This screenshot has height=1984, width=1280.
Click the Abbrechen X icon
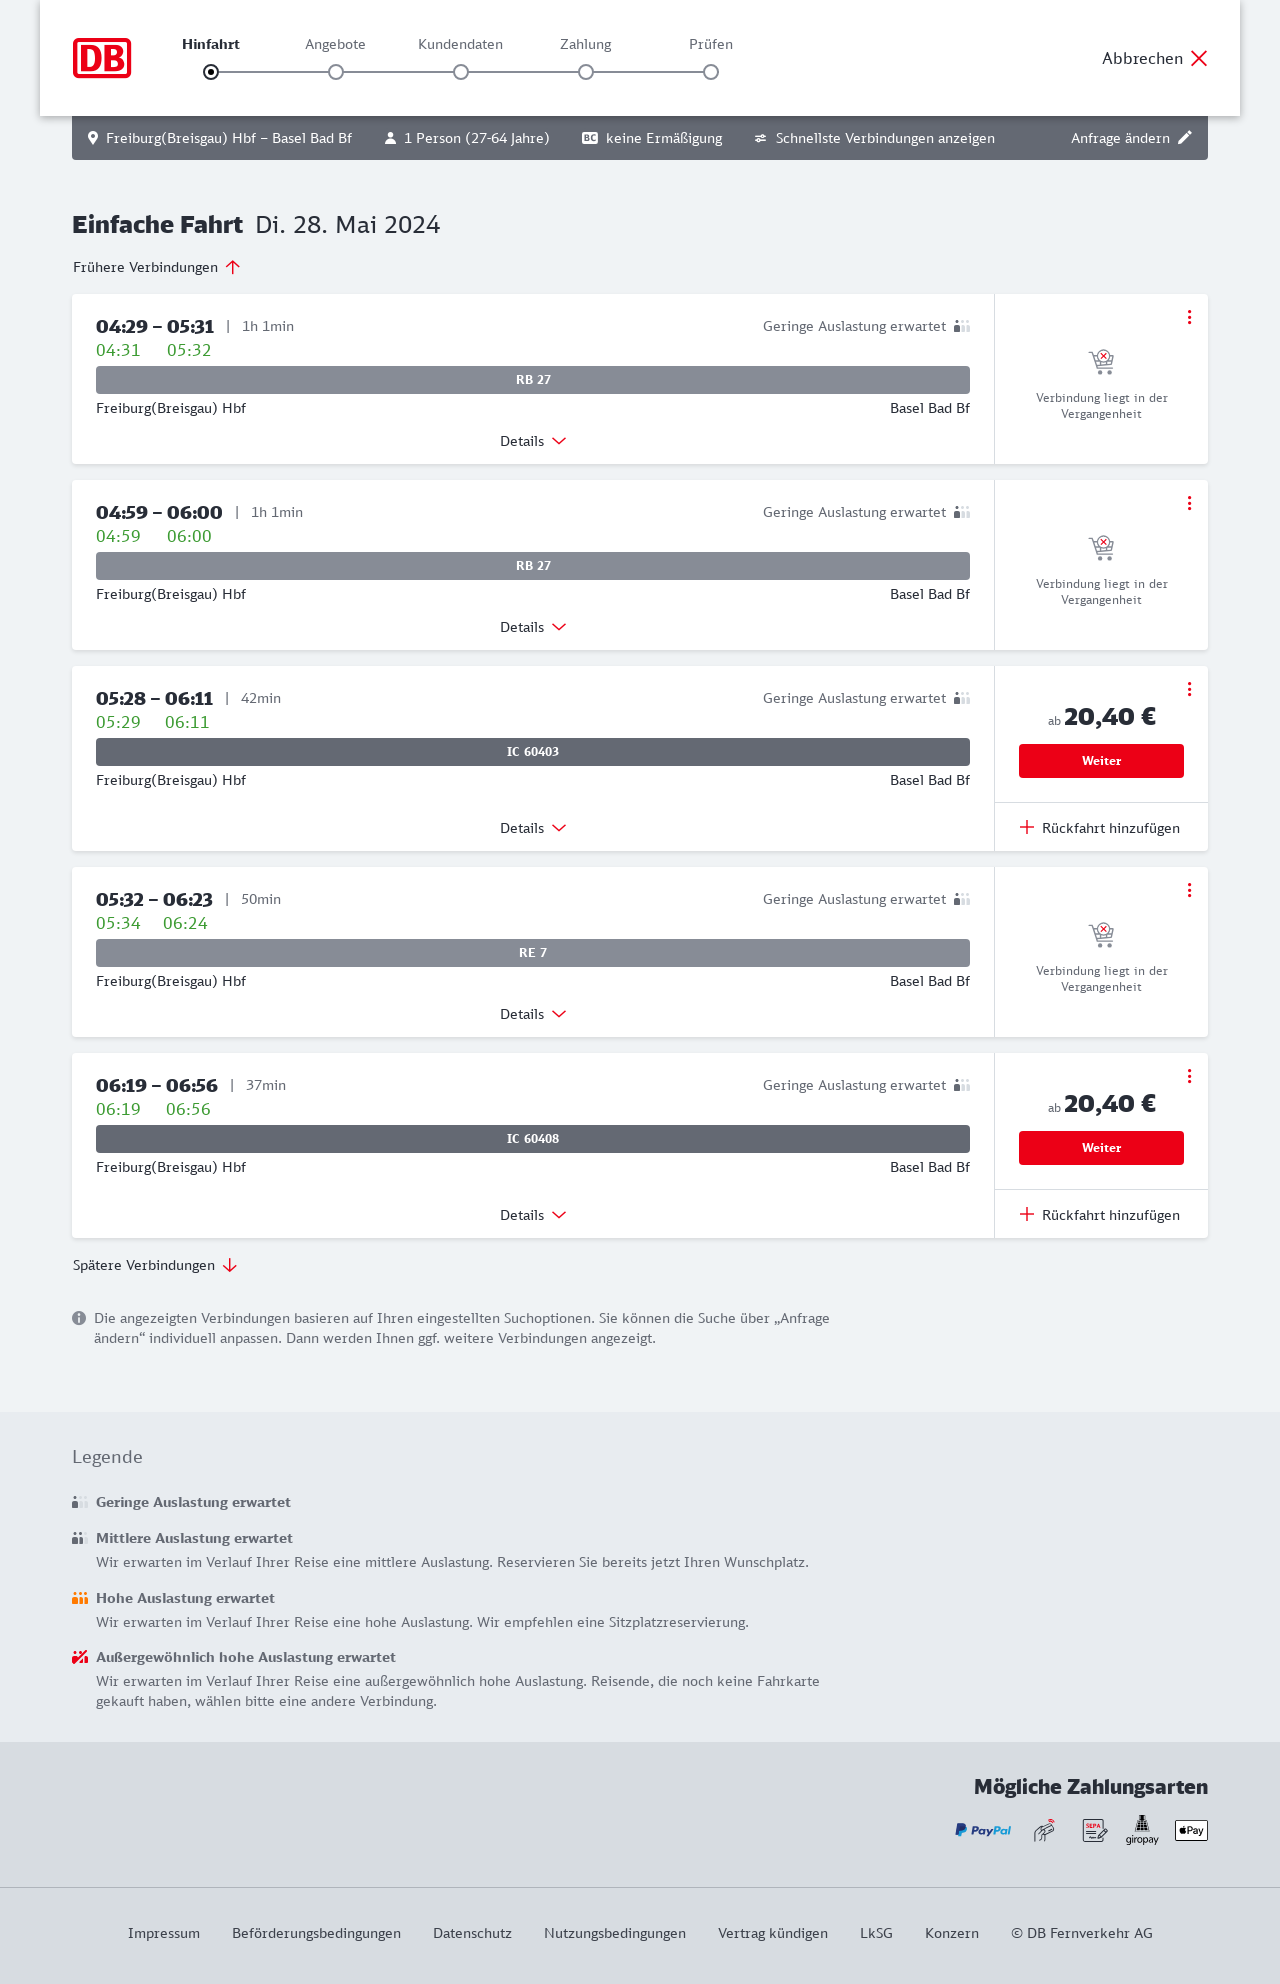(1199, 58)
